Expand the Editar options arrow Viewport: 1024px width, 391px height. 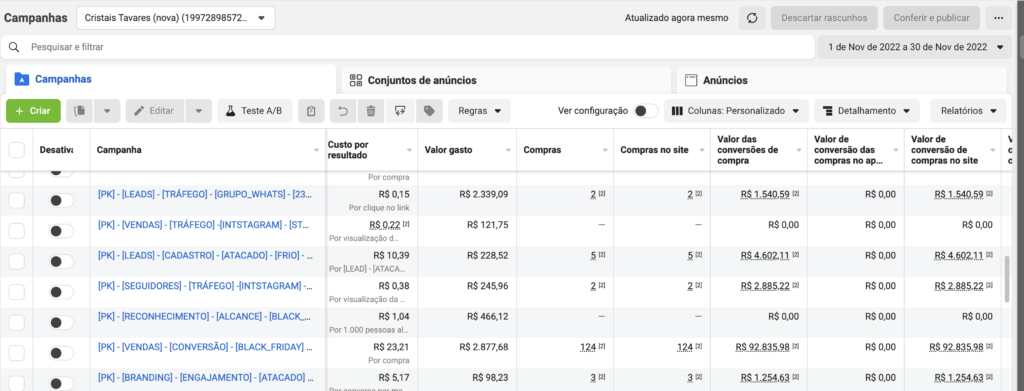point(199,111)
